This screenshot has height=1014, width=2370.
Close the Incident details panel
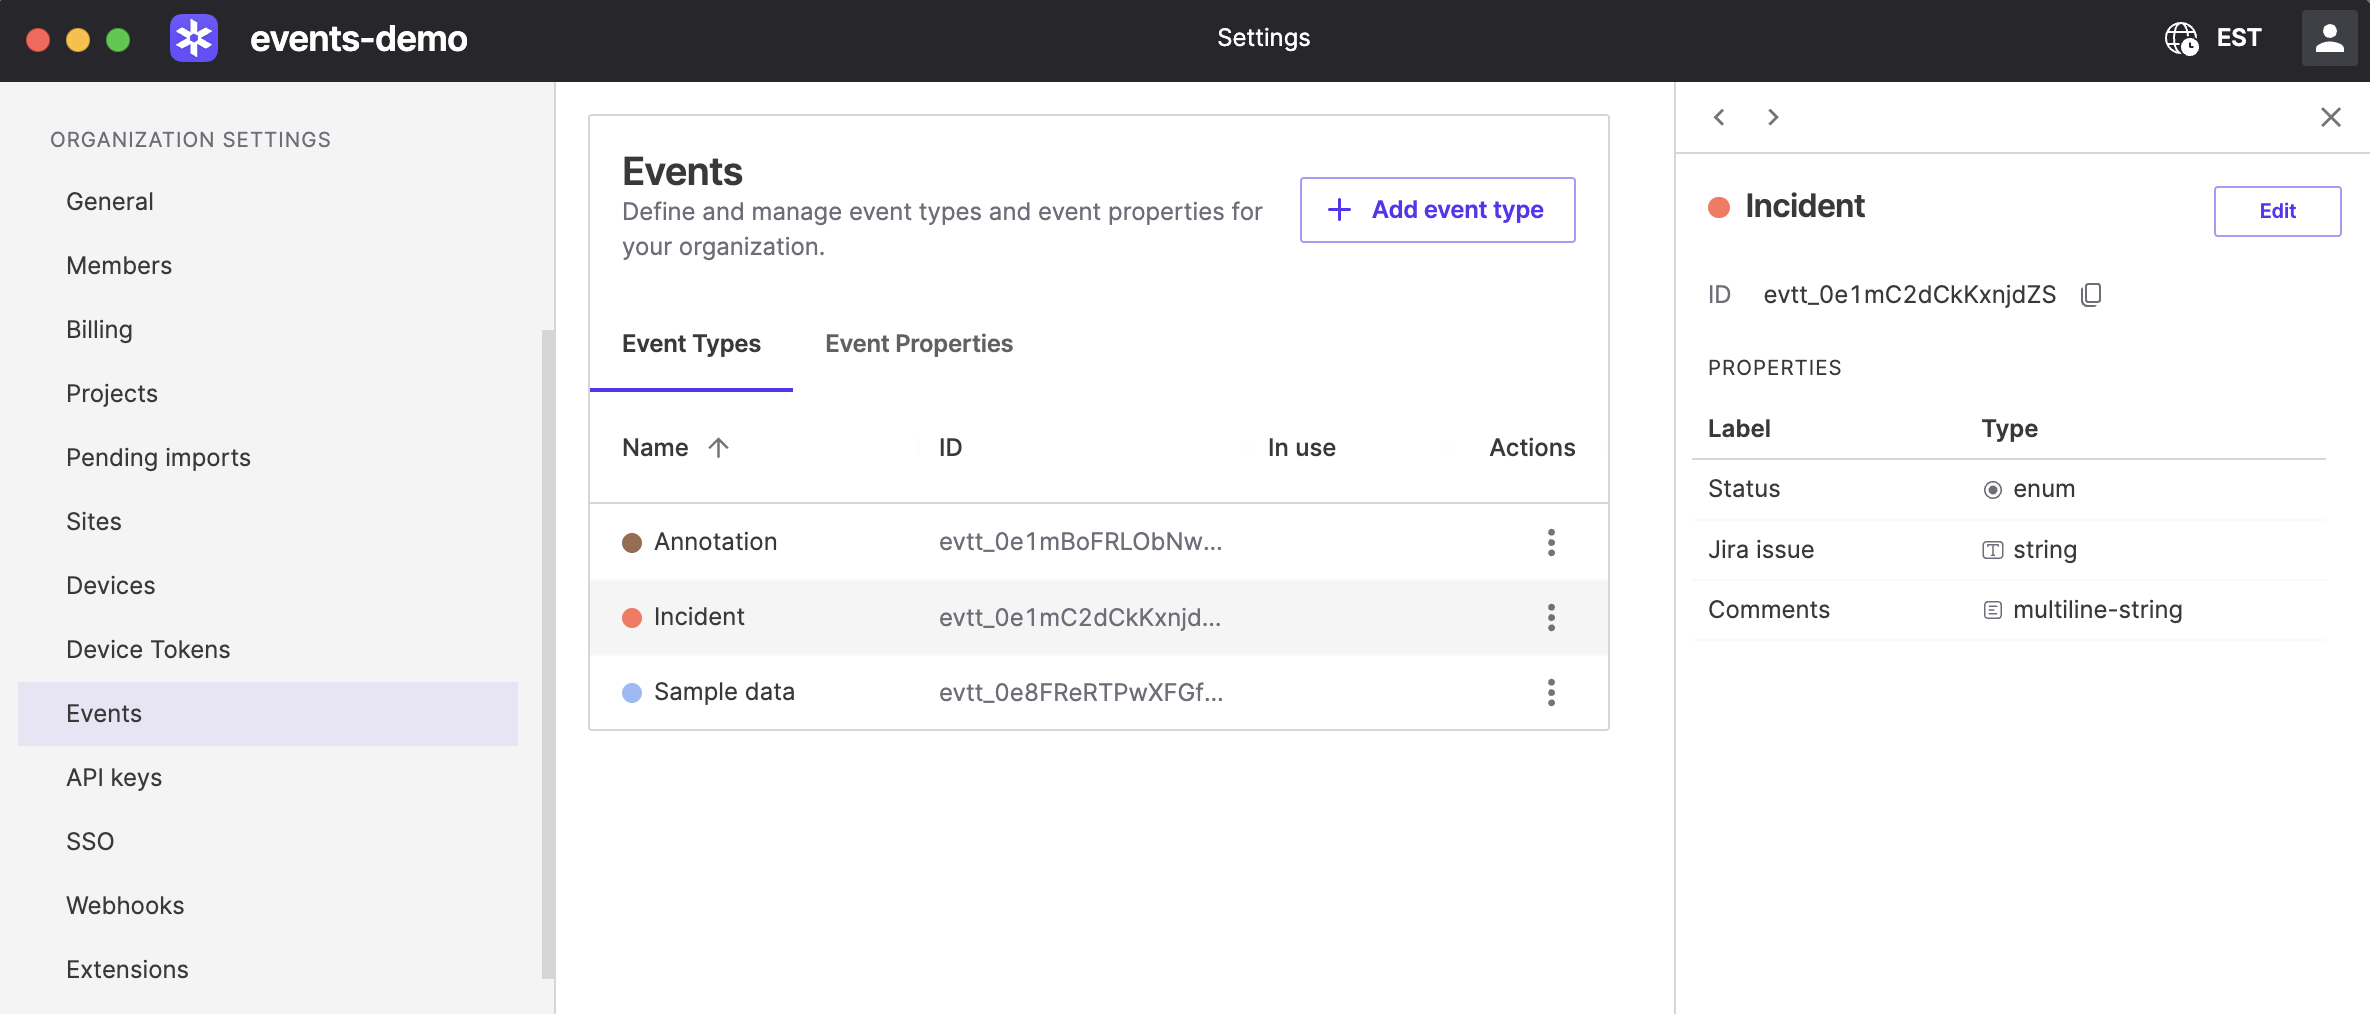click(2331, 118)
